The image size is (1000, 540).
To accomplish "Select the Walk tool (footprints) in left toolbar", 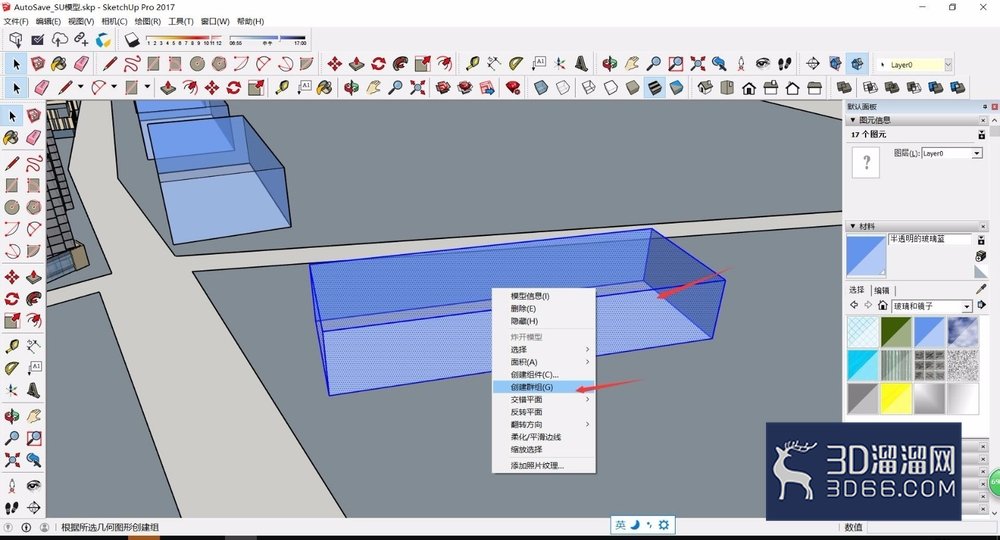I will pos(12,507).
